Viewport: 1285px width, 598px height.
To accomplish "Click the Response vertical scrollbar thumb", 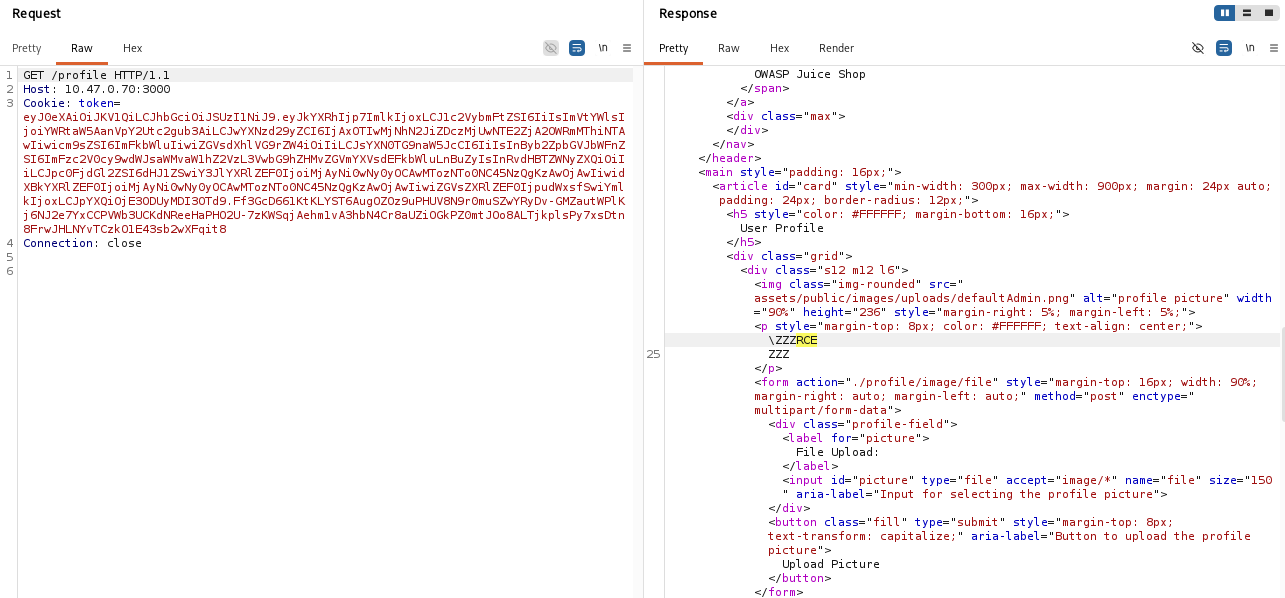I will pyautogui.click(x=1281, y=373).
